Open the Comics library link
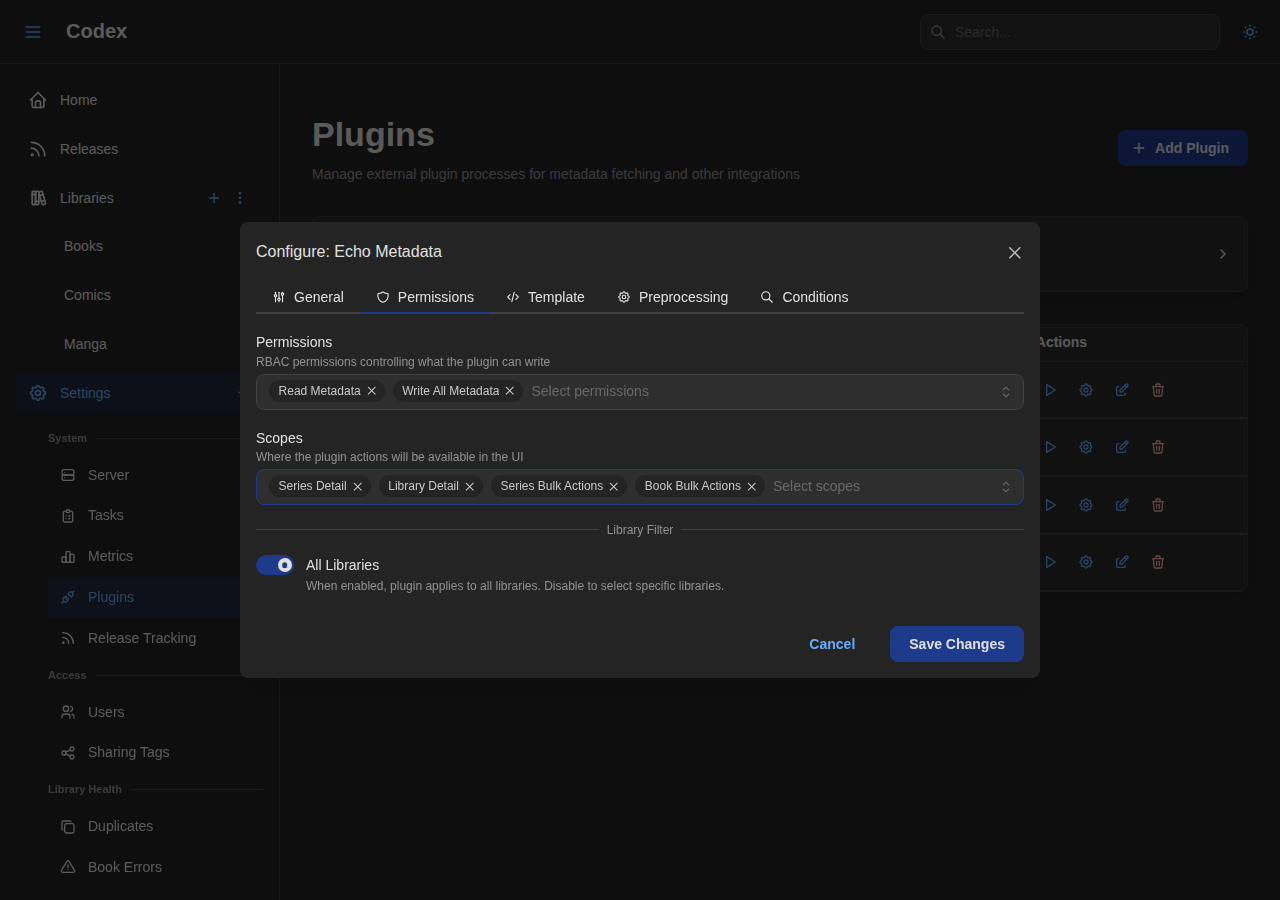The image size is (1280, 900). click(x=87, y=295)
